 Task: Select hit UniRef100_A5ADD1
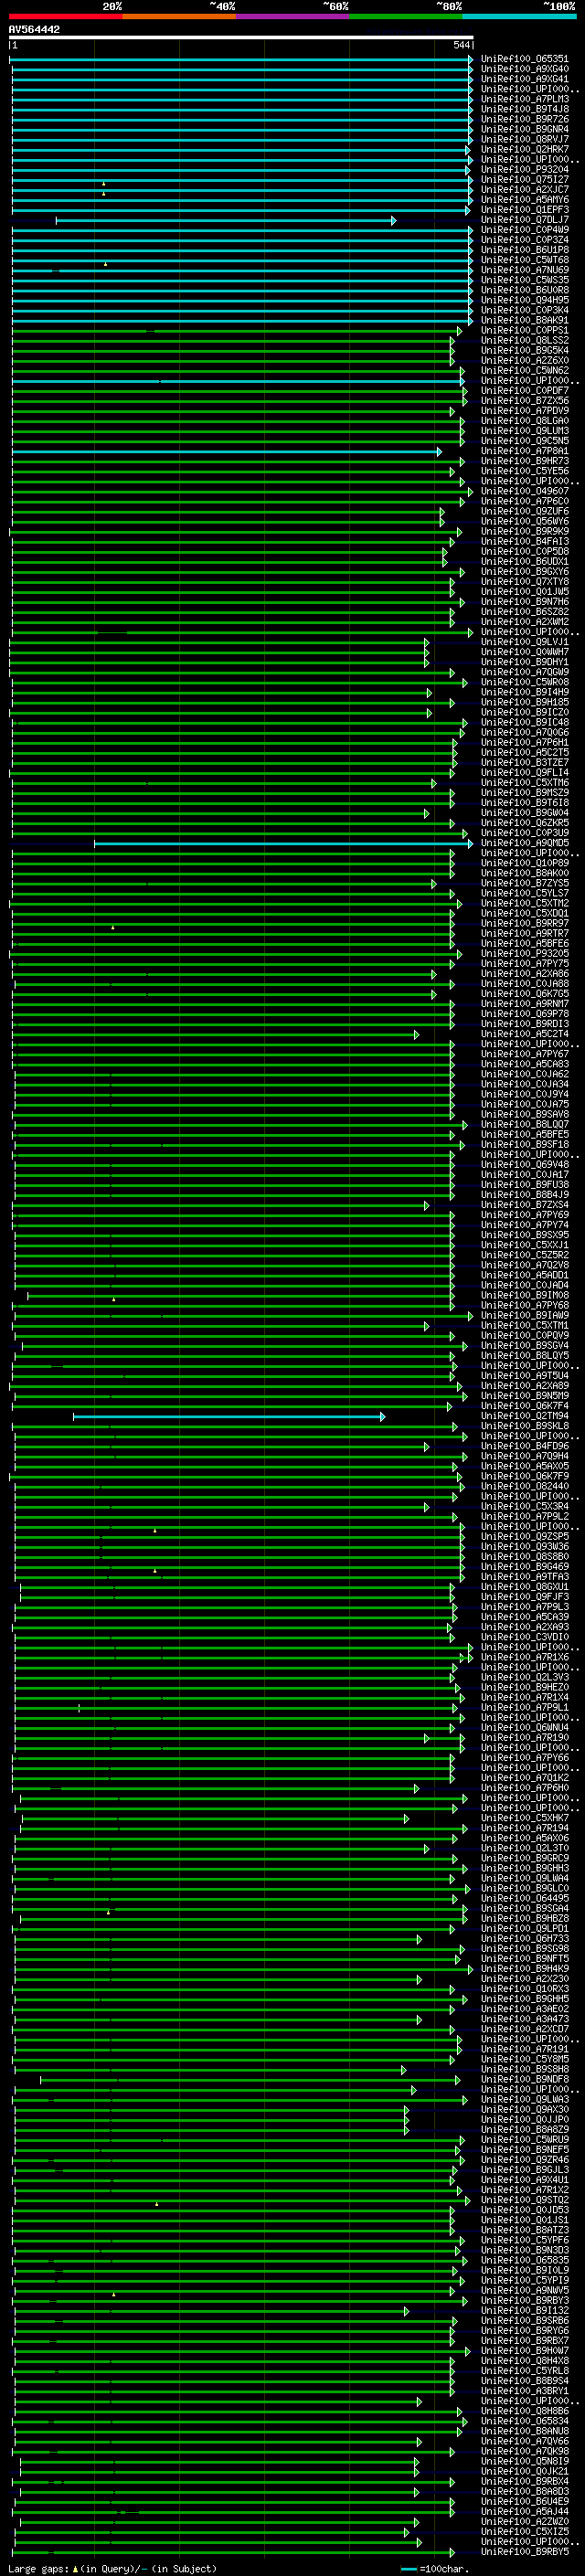point(524,1276)
